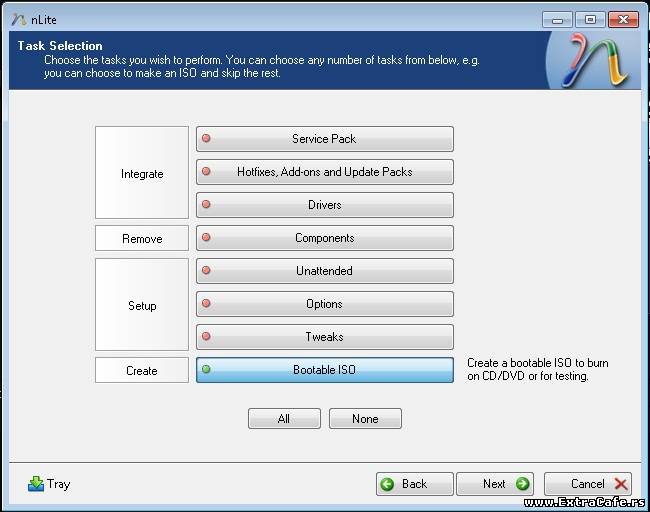Maximize the nLite window

click(591, 19)
